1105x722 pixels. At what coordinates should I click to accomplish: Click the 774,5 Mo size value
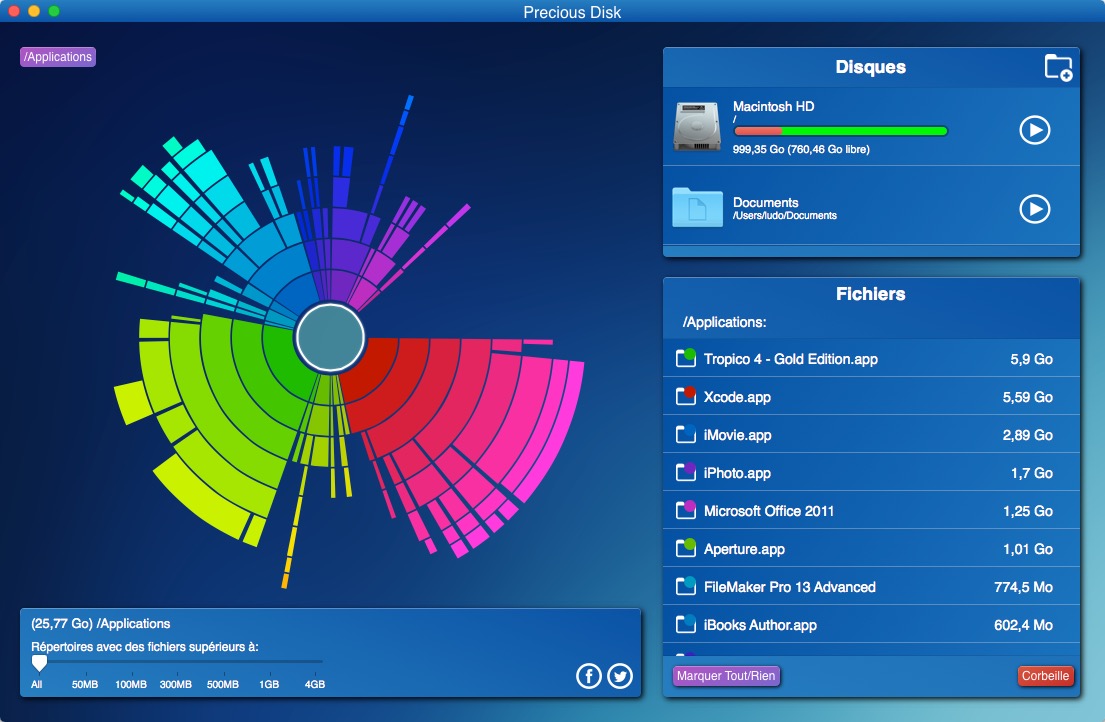tap(1023, 587)
